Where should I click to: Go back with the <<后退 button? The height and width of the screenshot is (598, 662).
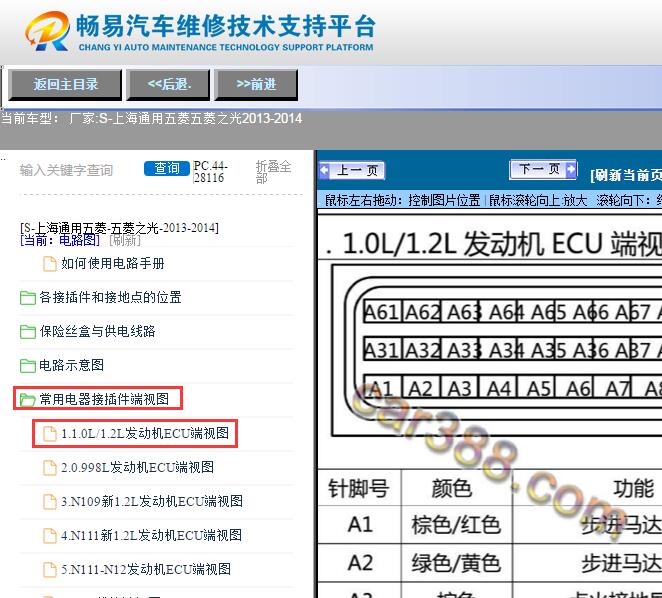pyautogui.click(x=169, y=84)
